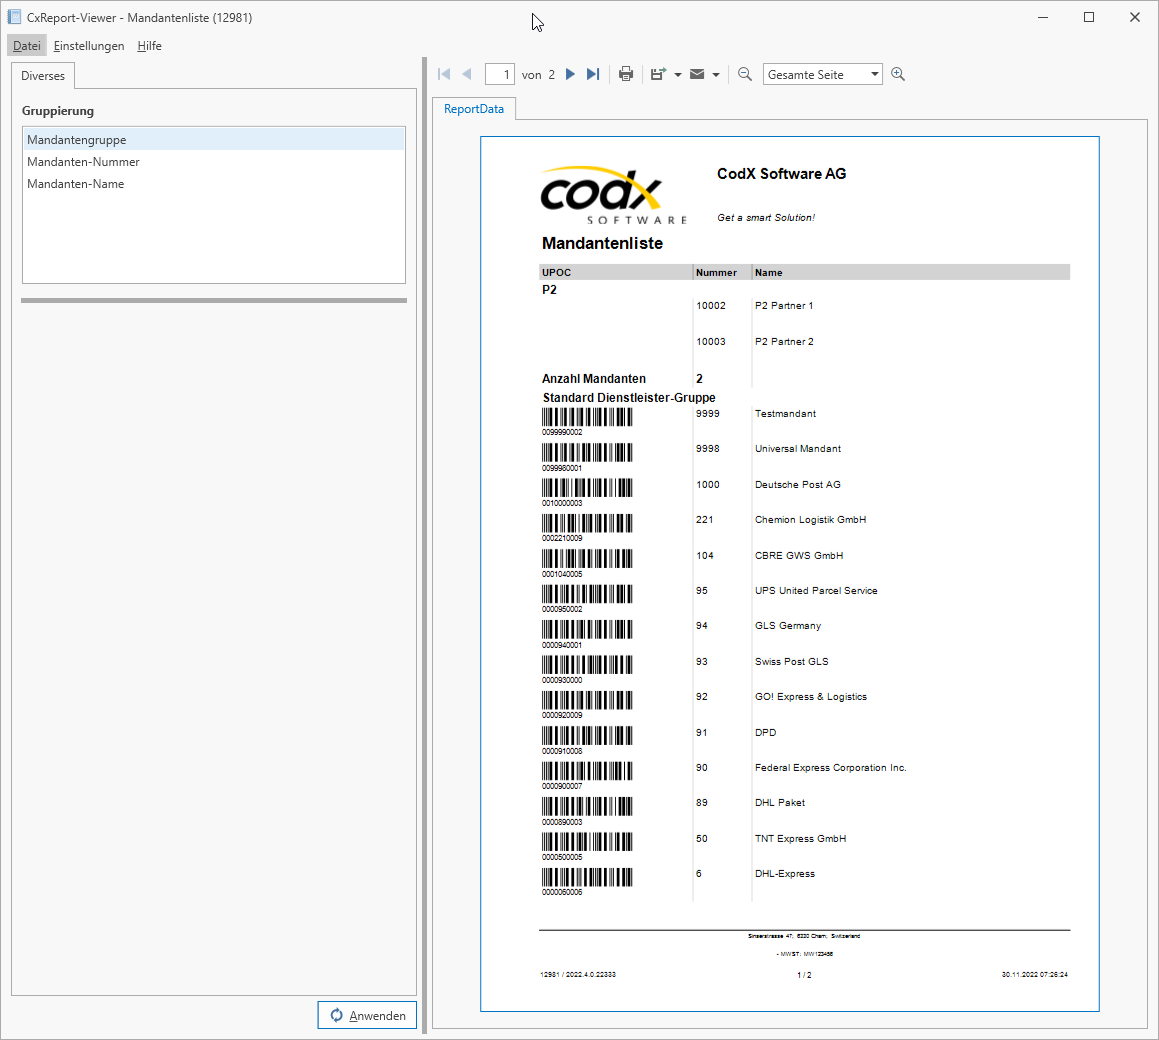Select Mandanten-Name grouping entry
The image size is (1159, 1040).
pyautogui.click(x=214, y=184)
